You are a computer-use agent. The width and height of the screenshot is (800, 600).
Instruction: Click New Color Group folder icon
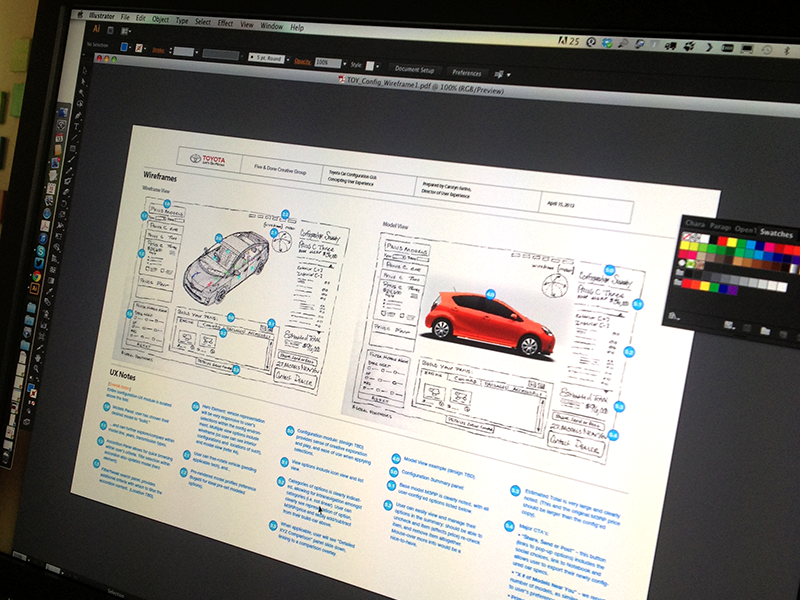[x=765, y=331]
